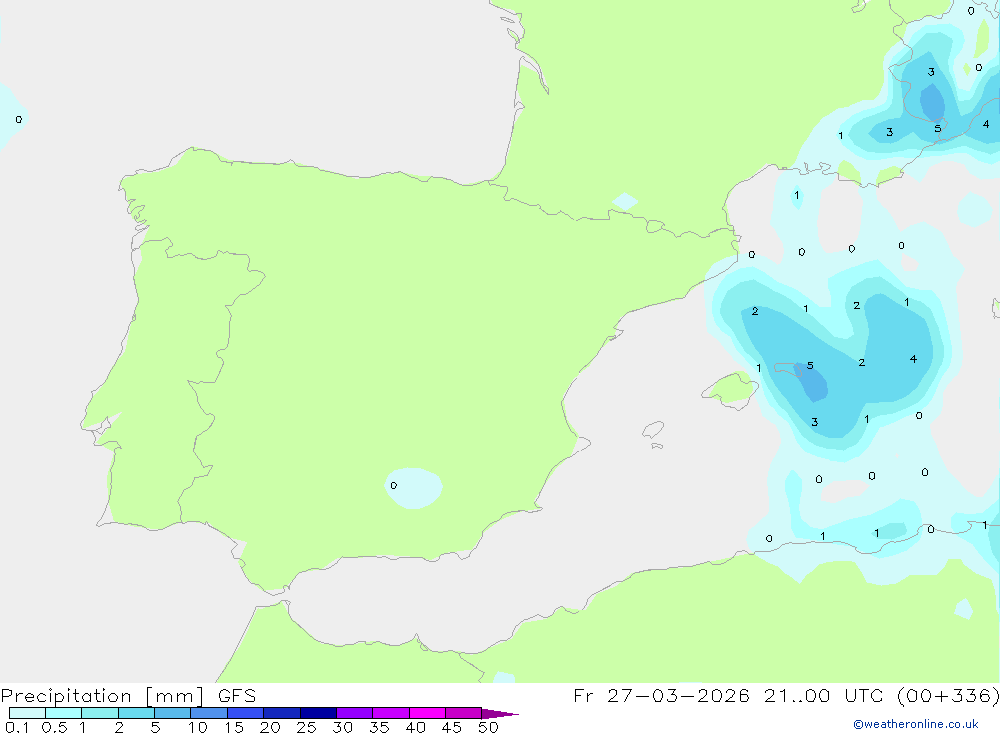
Task: Click the '35' legend scale label
Action: pyautogui.click(x=379, y=727)
